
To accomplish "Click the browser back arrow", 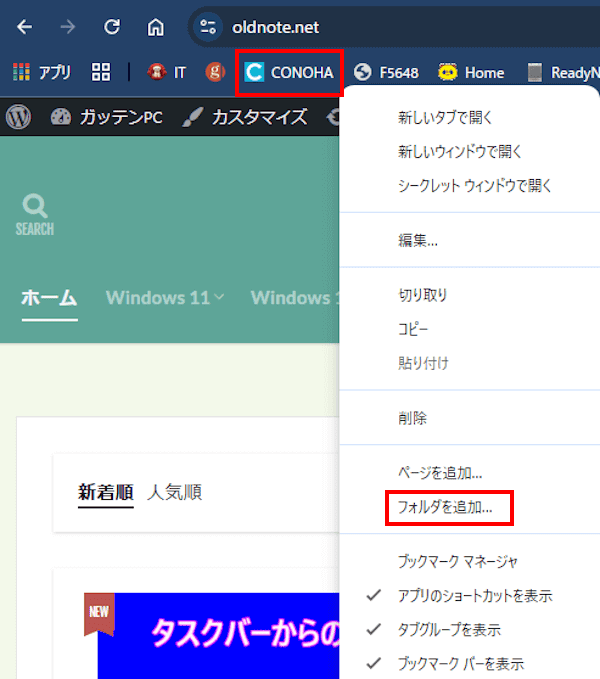I will 25,27.
